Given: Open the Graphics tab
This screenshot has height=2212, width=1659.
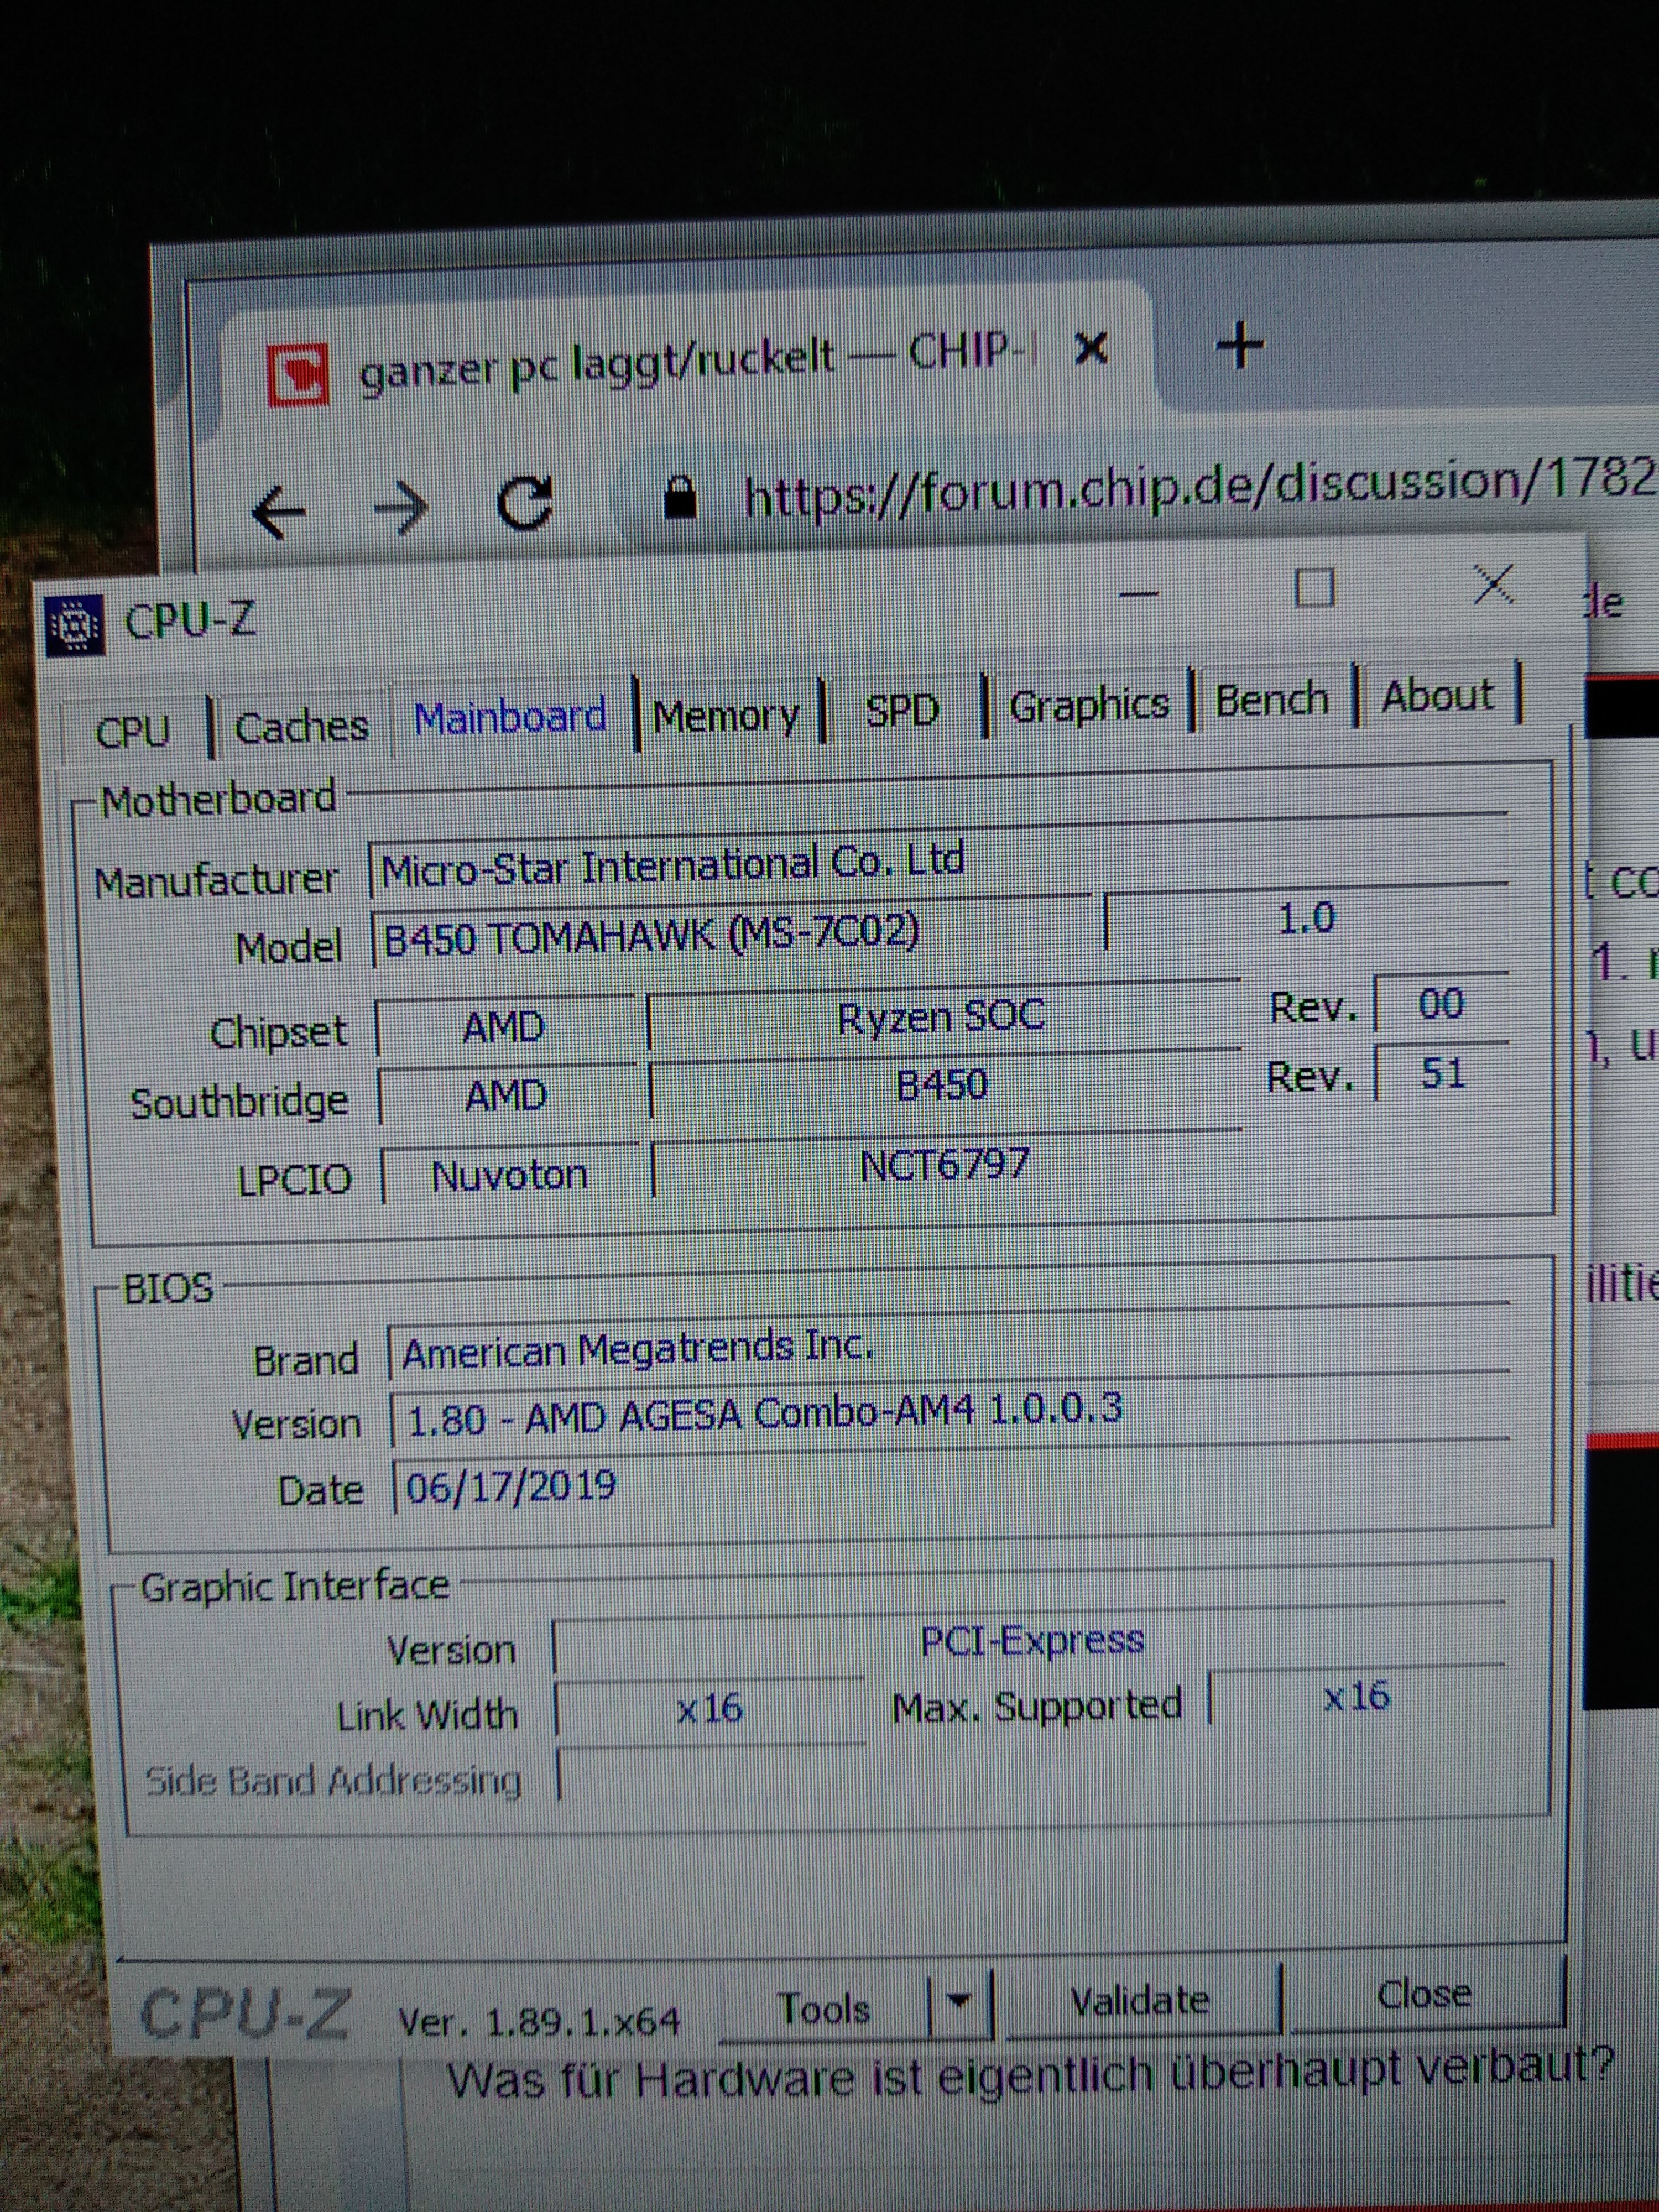Looking at the screenshot, I should tap(1089, 704).
